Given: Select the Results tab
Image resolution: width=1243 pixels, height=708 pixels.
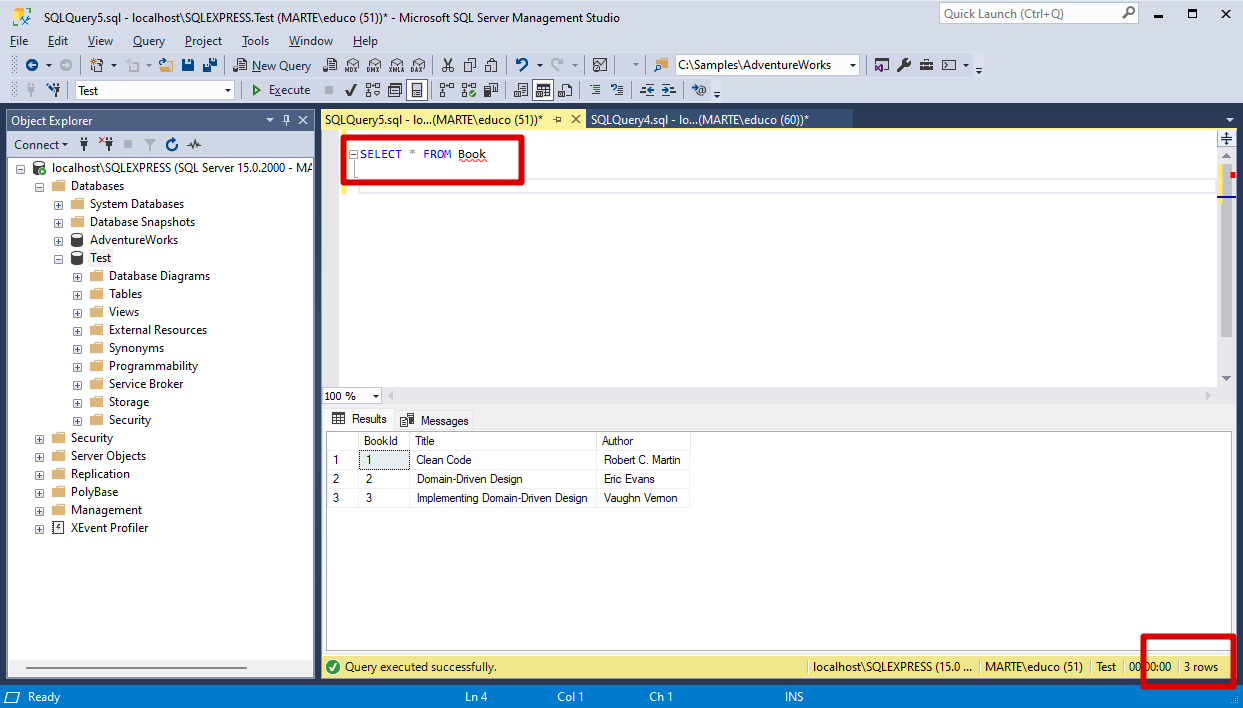Looking at the screenshot, I should point(360,419).
